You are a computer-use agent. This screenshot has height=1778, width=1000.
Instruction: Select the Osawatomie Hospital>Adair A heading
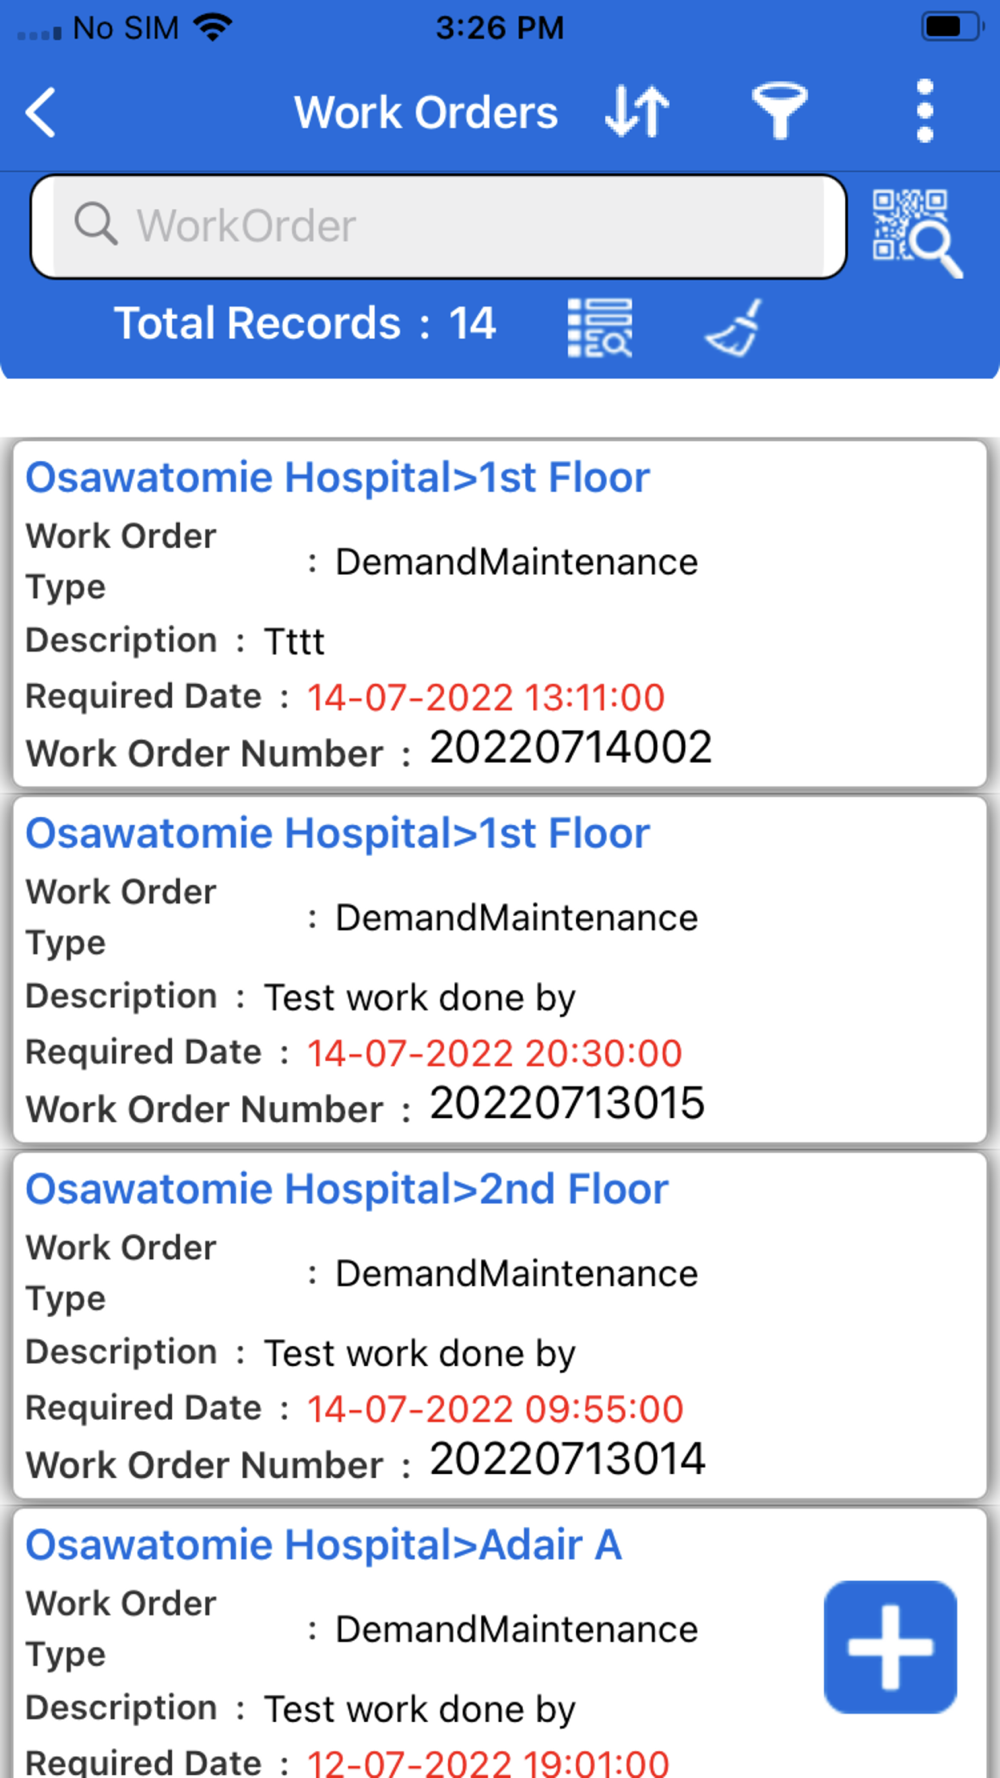click(323, 1545)
